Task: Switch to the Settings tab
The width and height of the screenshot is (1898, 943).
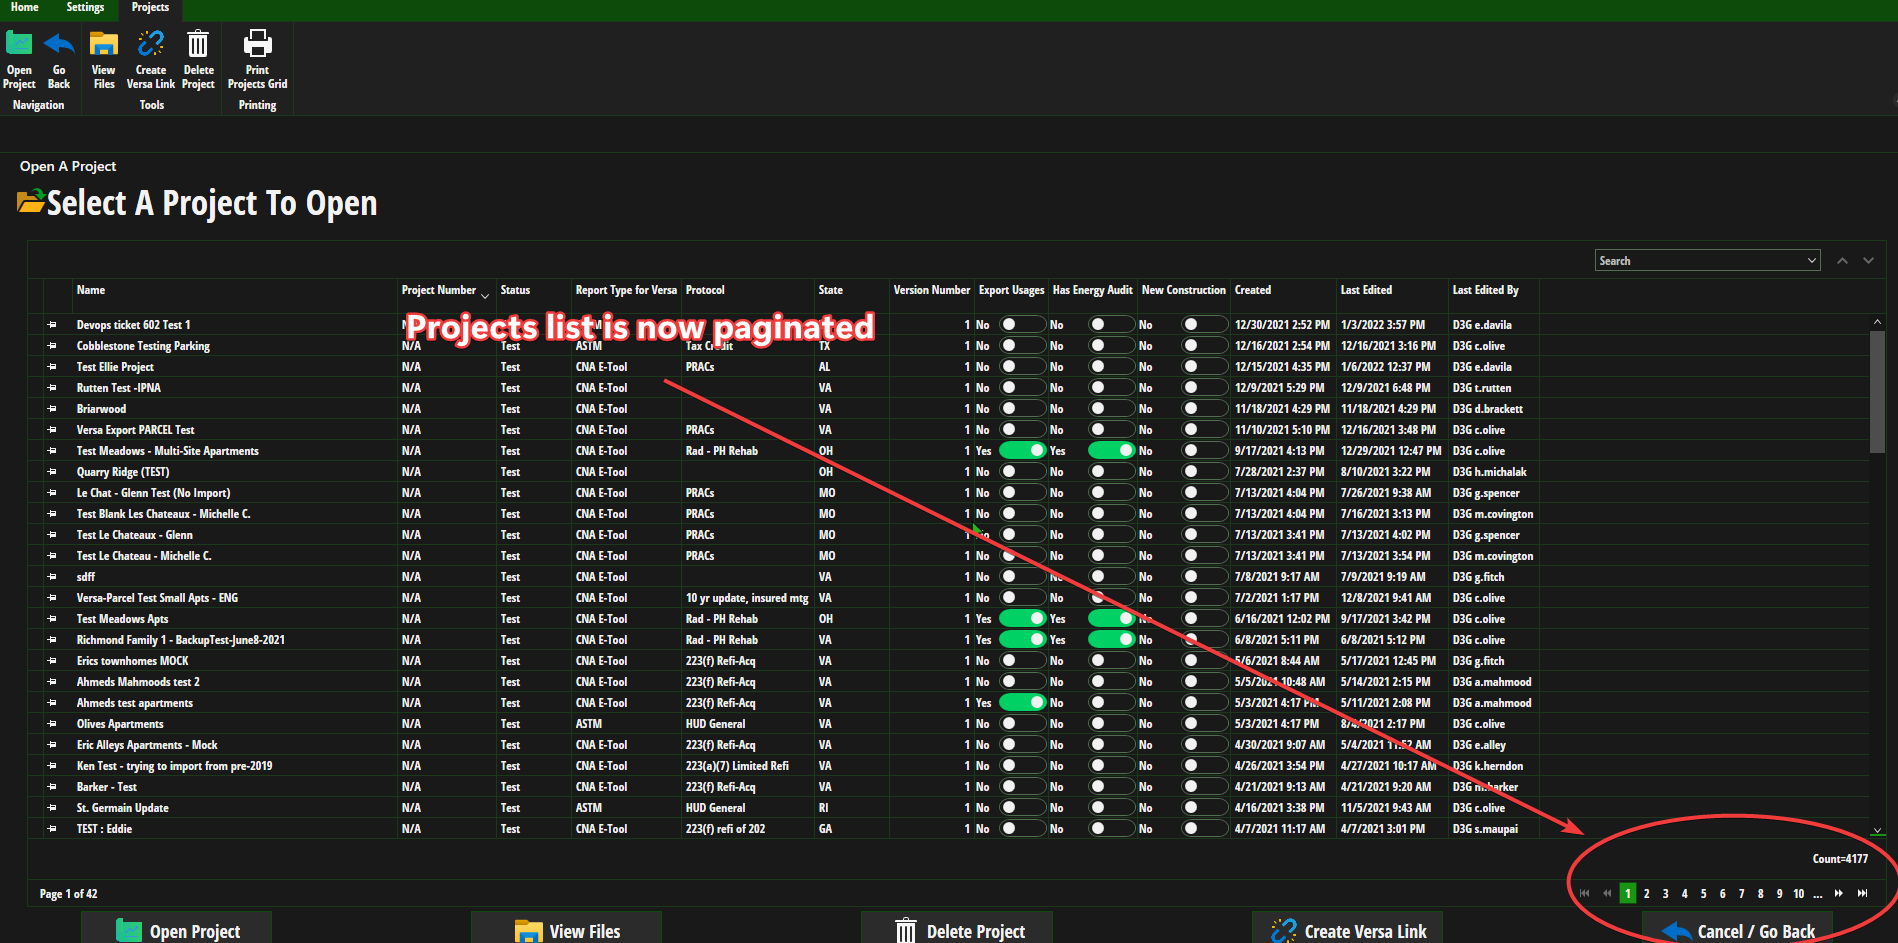Action: pyautogui.click(x=85, y=8)
